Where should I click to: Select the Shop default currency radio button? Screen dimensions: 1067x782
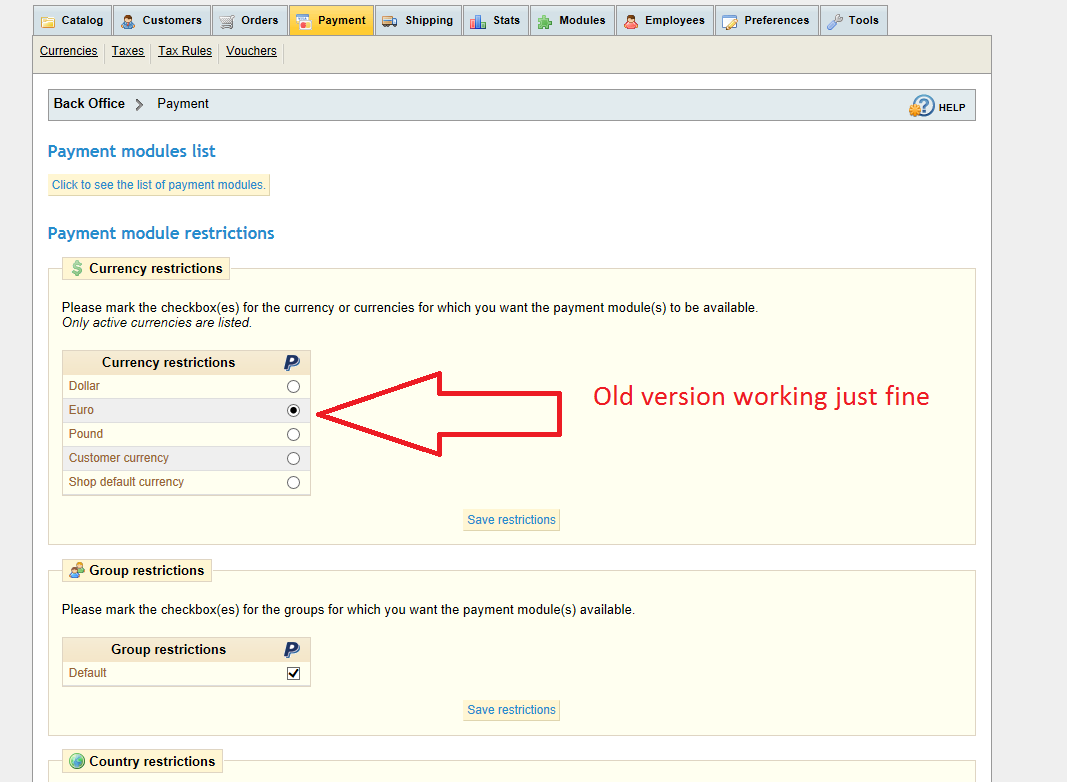click(293, 483)
